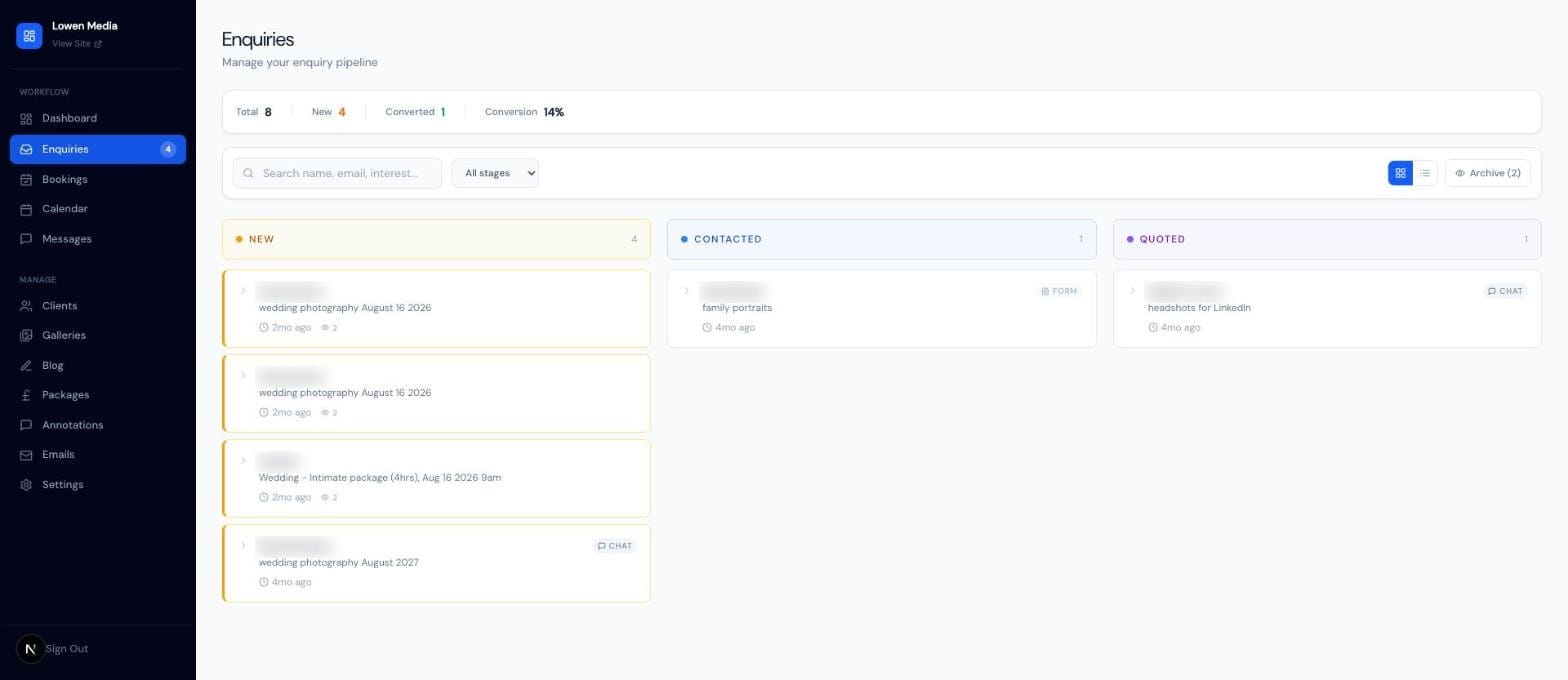Click the Emails envelope icon
1568x680 pixels.
click(26, 455)
